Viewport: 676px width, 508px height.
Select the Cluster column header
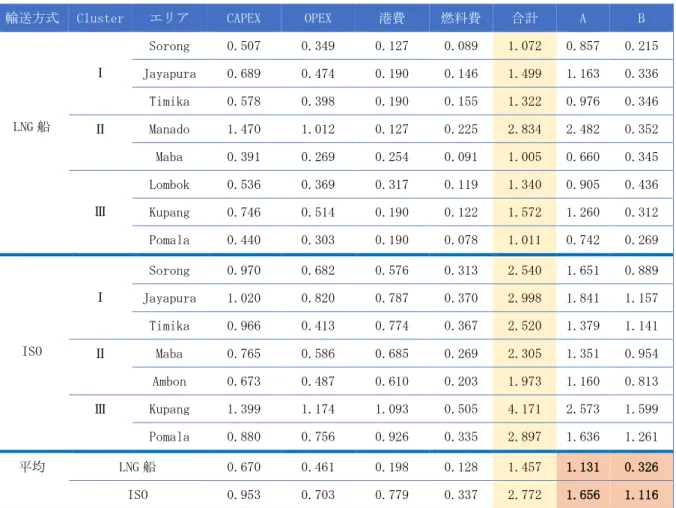pyautogui.click(x=100, y=18)
